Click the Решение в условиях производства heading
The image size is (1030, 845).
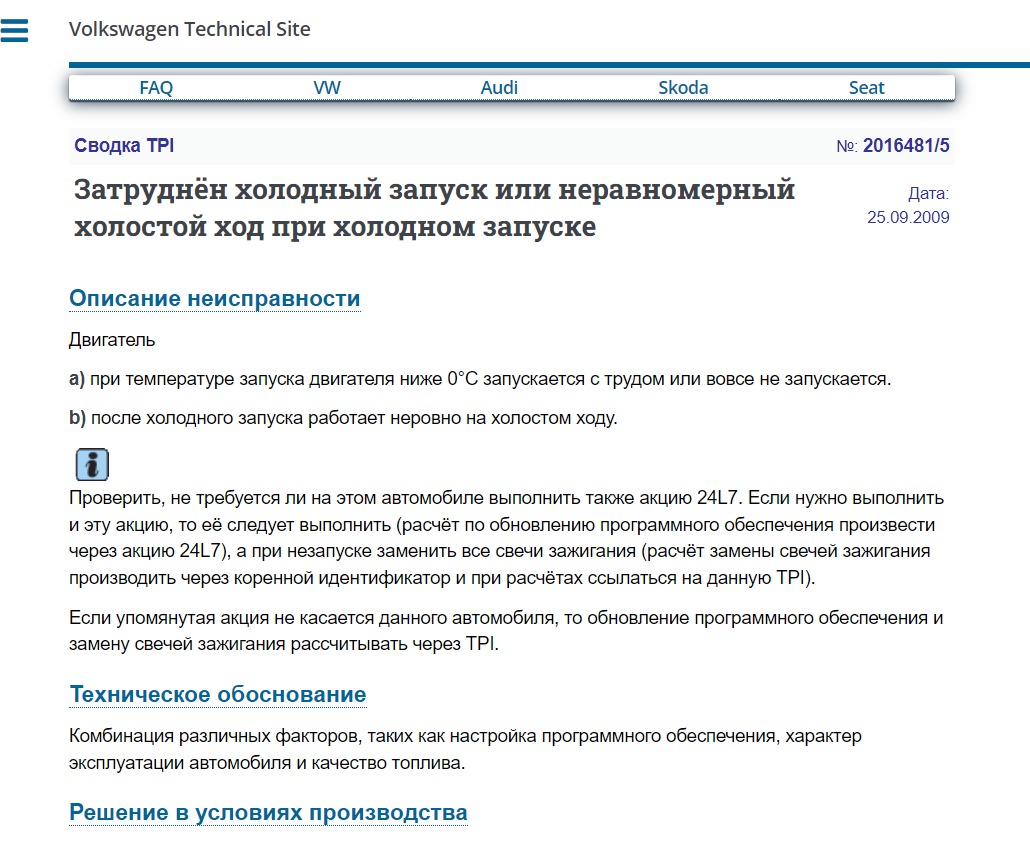pos(268,813)
